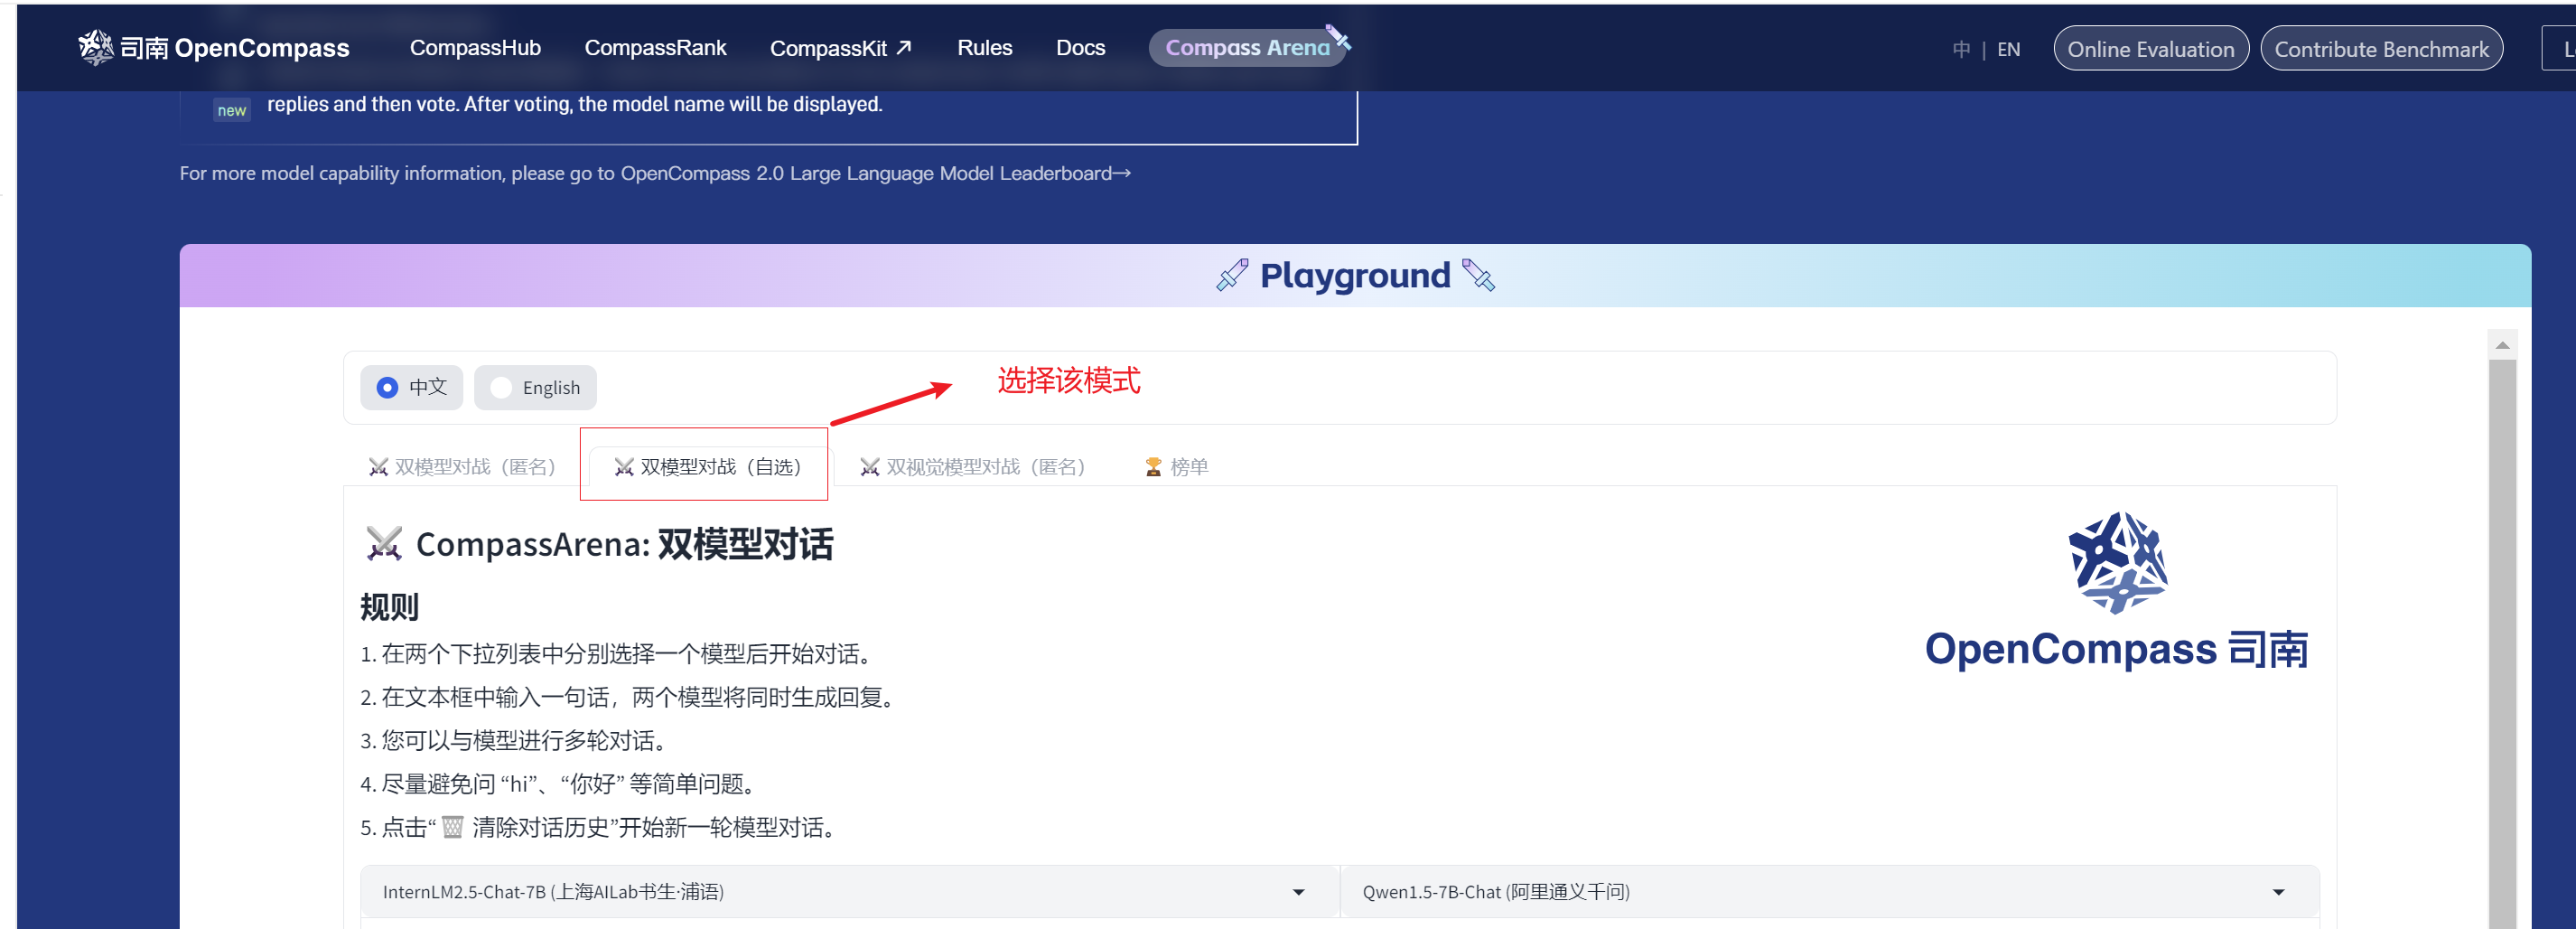Click the Contribute Benchmark button
2576x929 pixels.
[x=2381, y=49]
